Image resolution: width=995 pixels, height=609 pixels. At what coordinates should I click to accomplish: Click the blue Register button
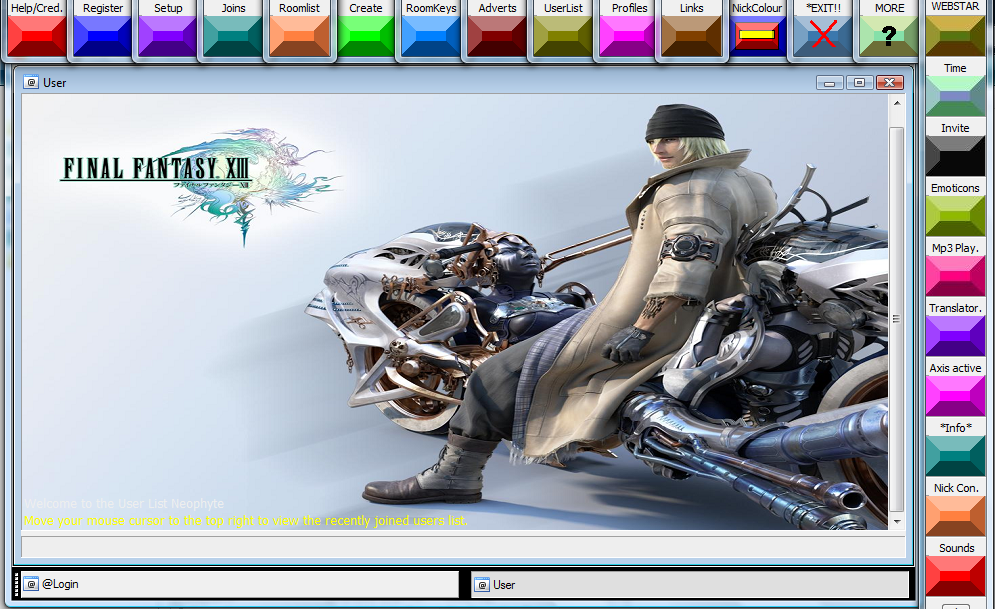(x=103, y=36)
